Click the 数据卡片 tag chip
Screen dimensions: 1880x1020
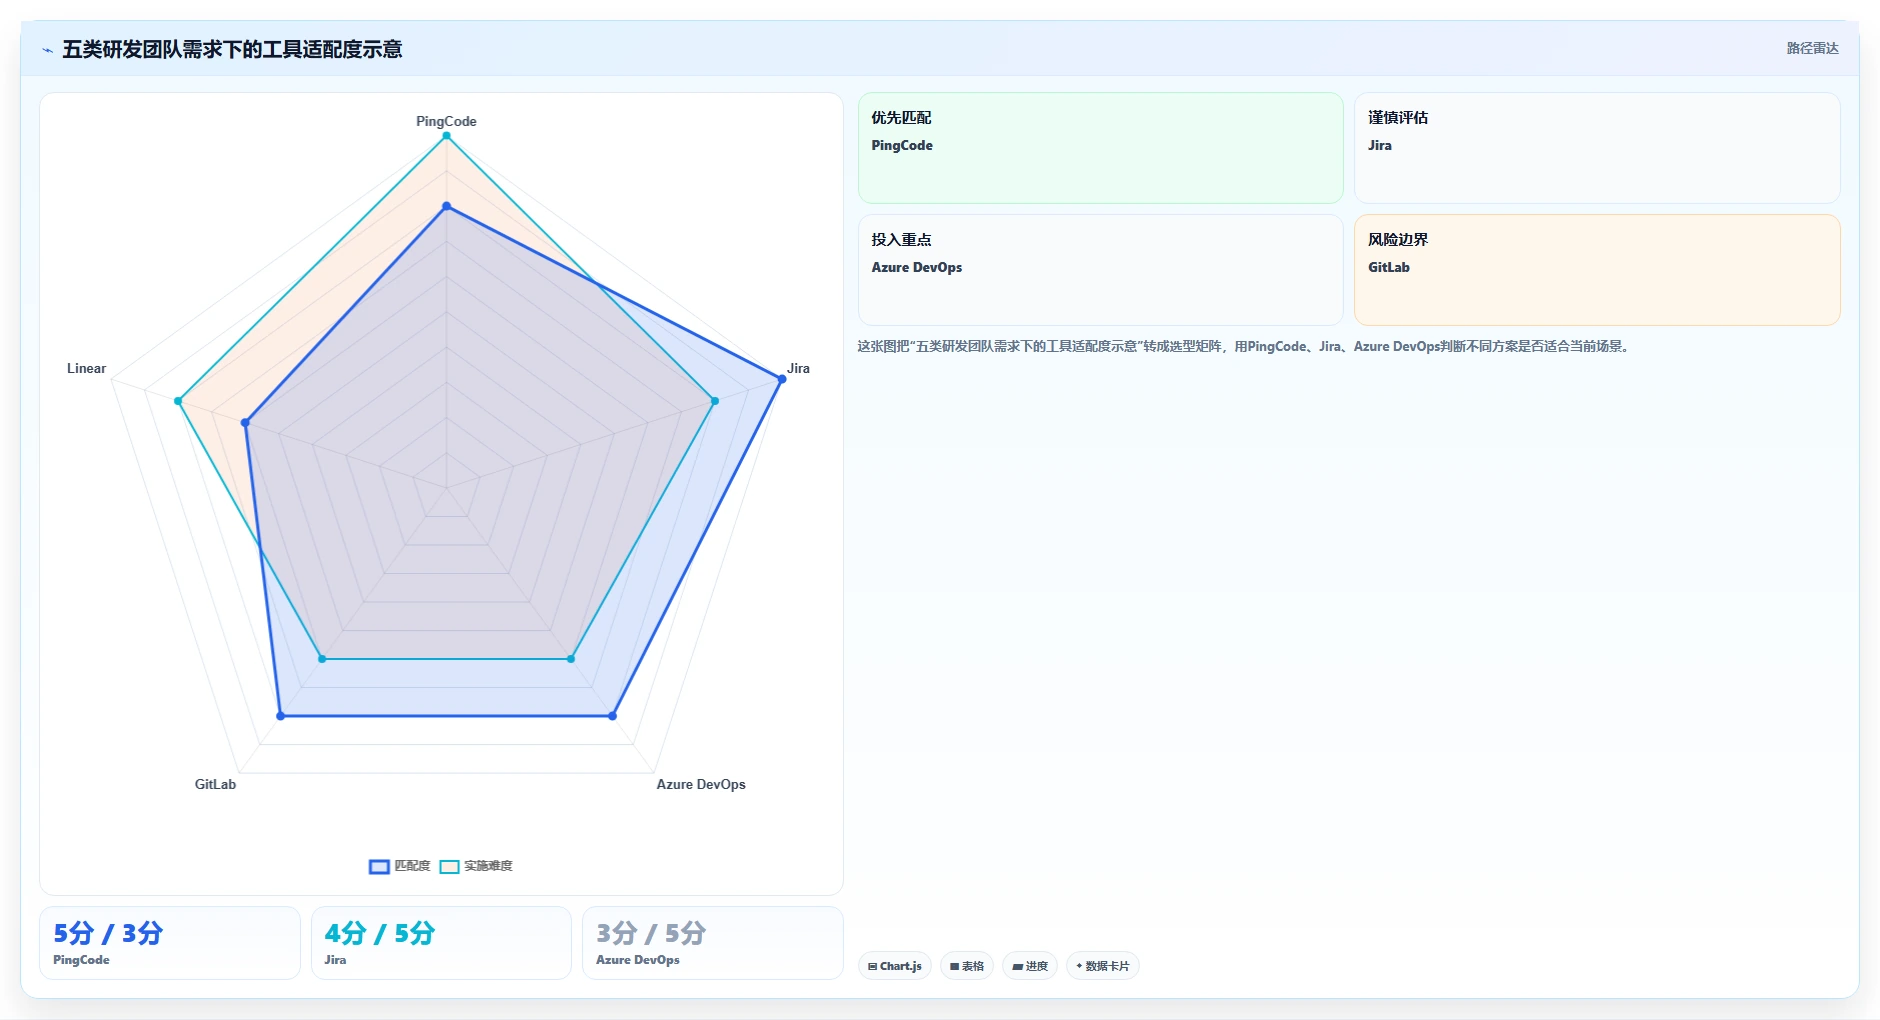1103,966
